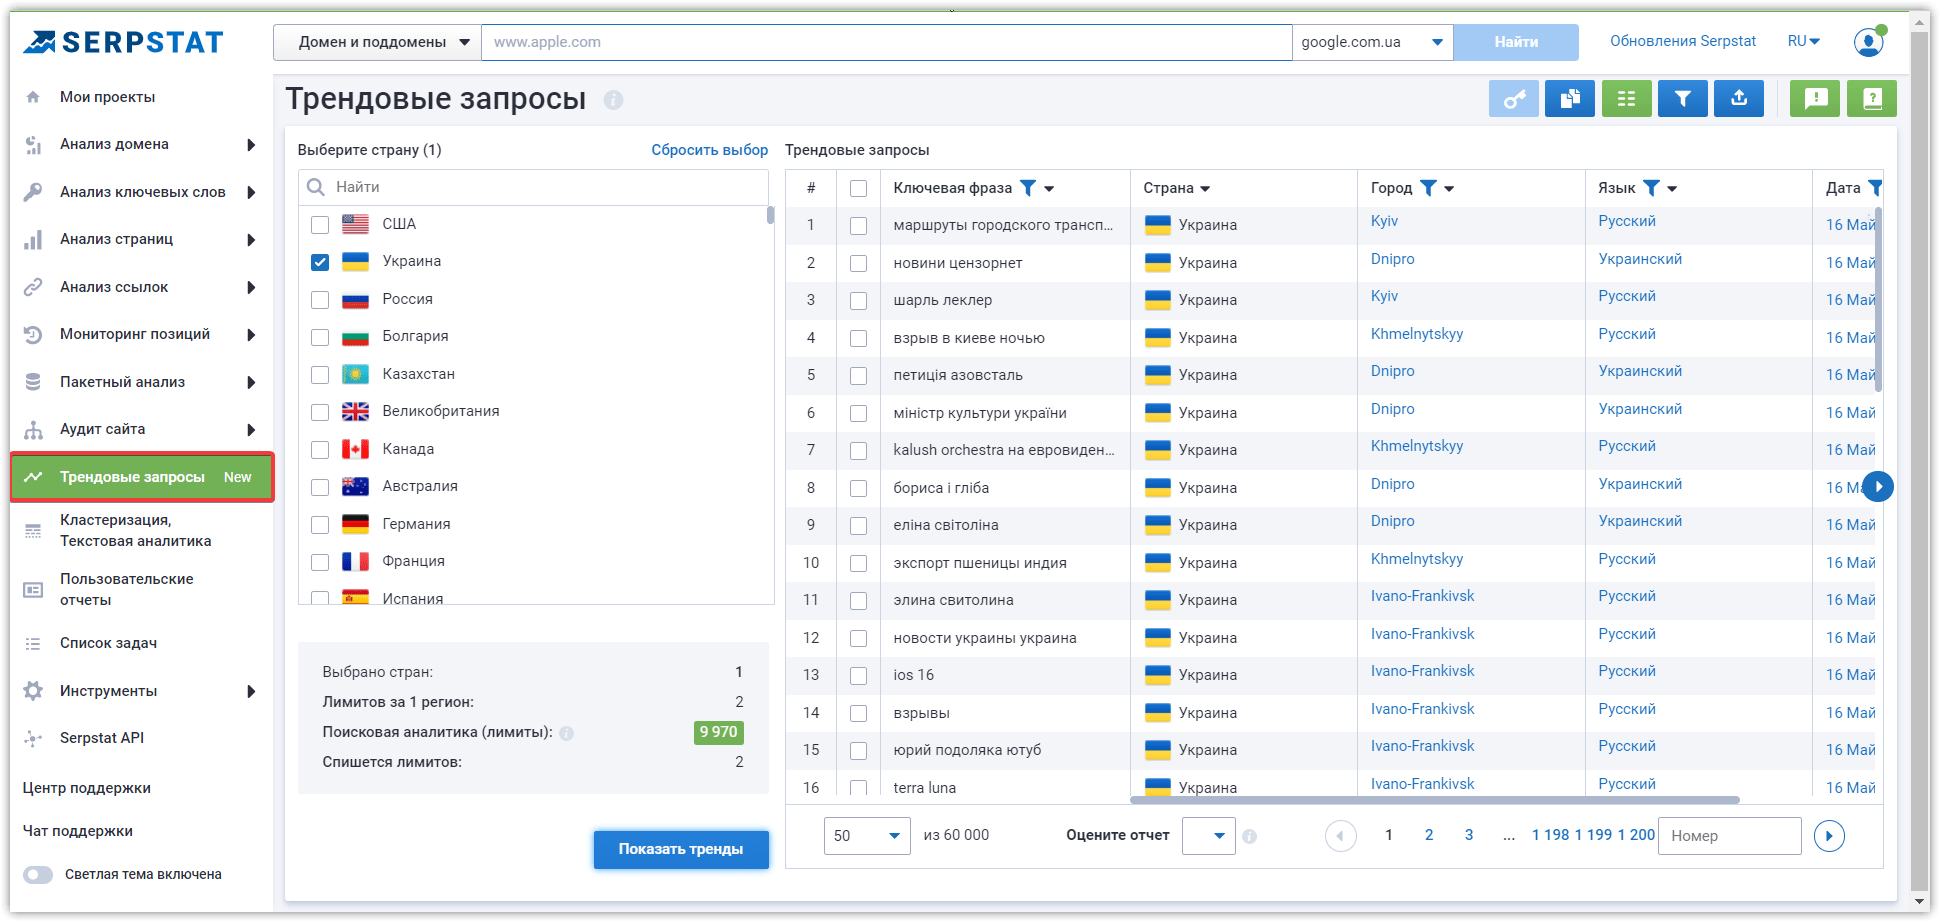Viewport: 1940px width, 922px height.
Task: Filter the Язык column
Action: 1651,188
